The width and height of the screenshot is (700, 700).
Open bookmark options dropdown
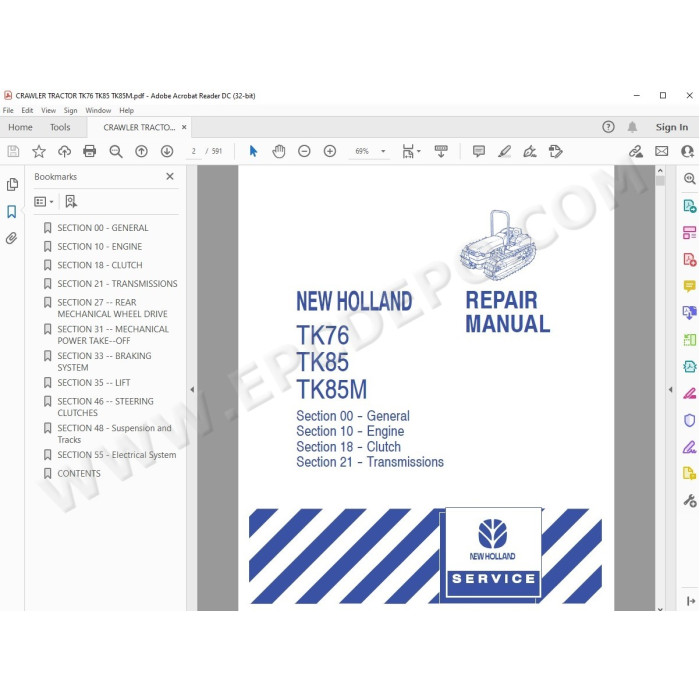click(44, 202)
